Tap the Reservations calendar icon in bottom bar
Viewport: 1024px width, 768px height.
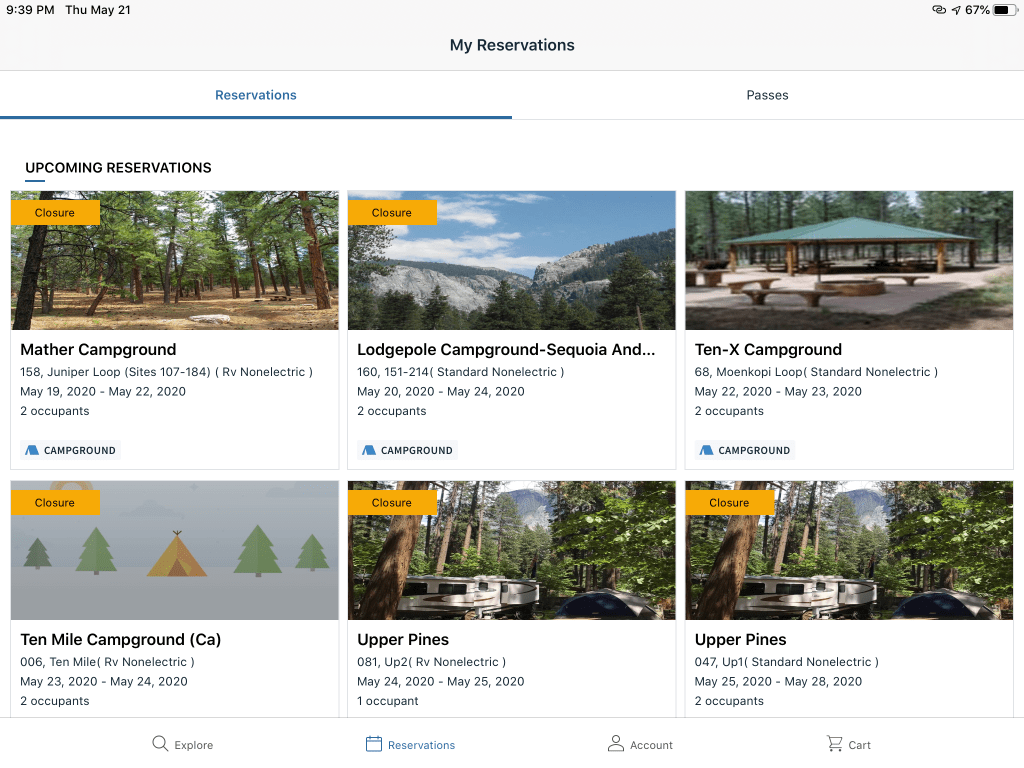(x=374, y=744)
